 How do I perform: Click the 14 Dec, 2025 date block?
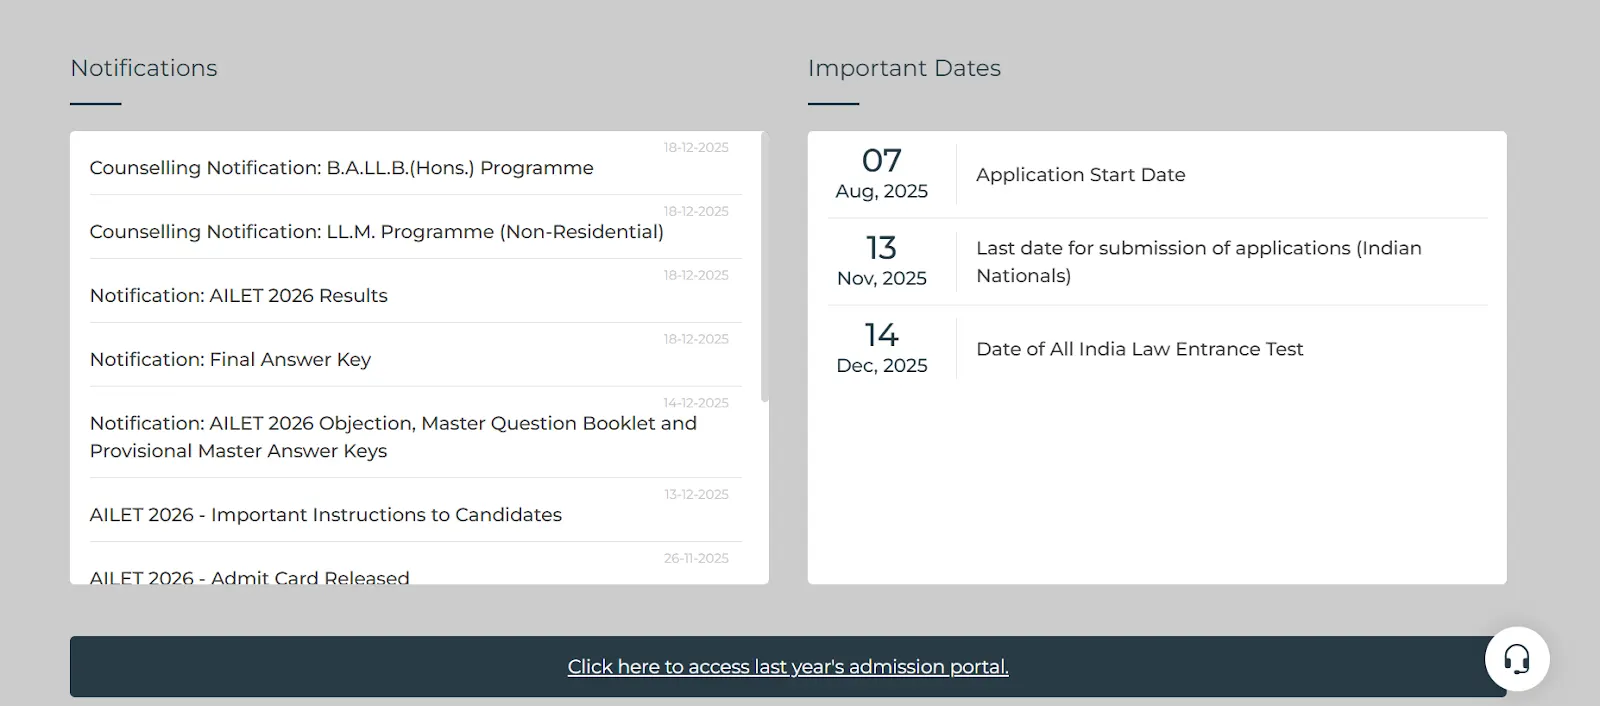(x=881, y=347)
